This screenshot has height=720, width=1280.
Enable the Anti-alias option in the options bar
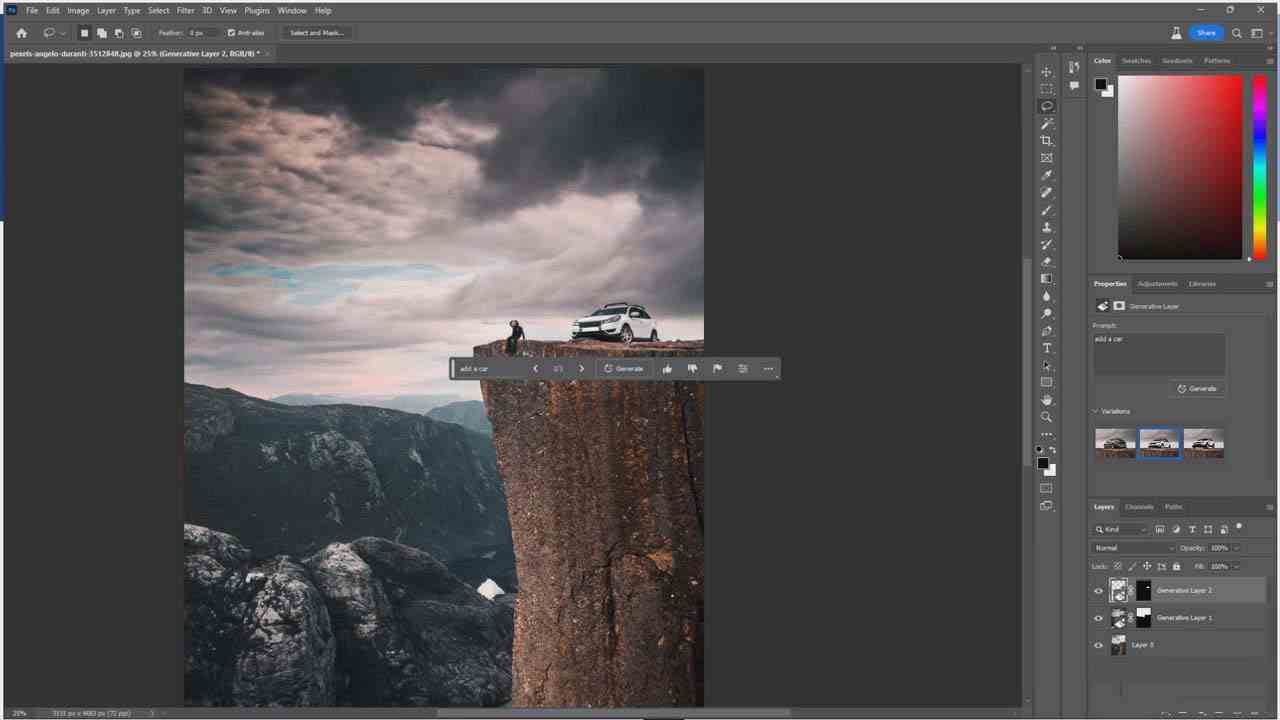(x=231, y=32)
